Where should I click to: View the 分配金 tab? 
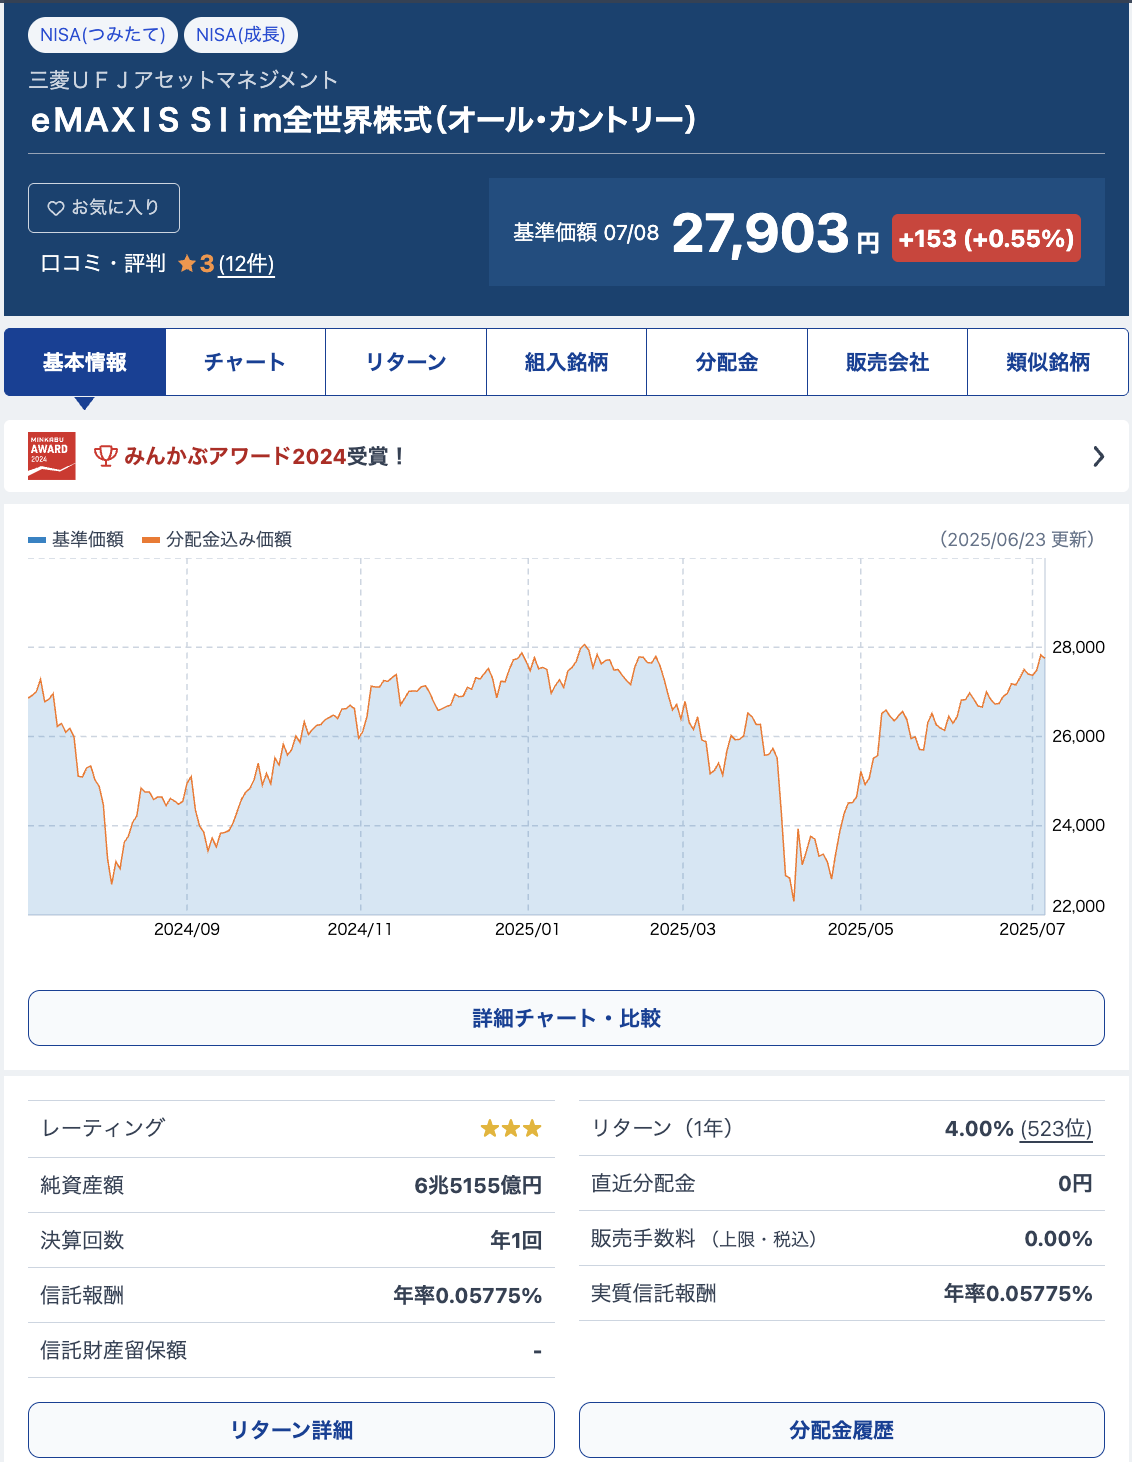pyautogui.click(x=727, y=362)
